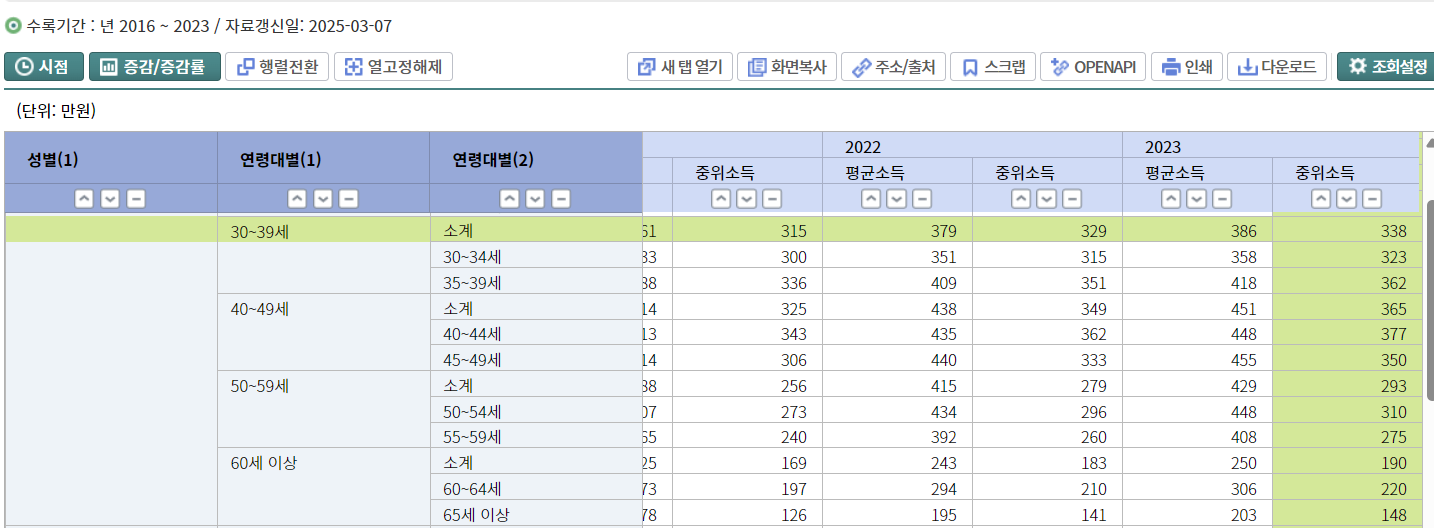Select the cell with value 418
The width and height of the screenshot is (1434, 528).
[x=1197, y=283]
